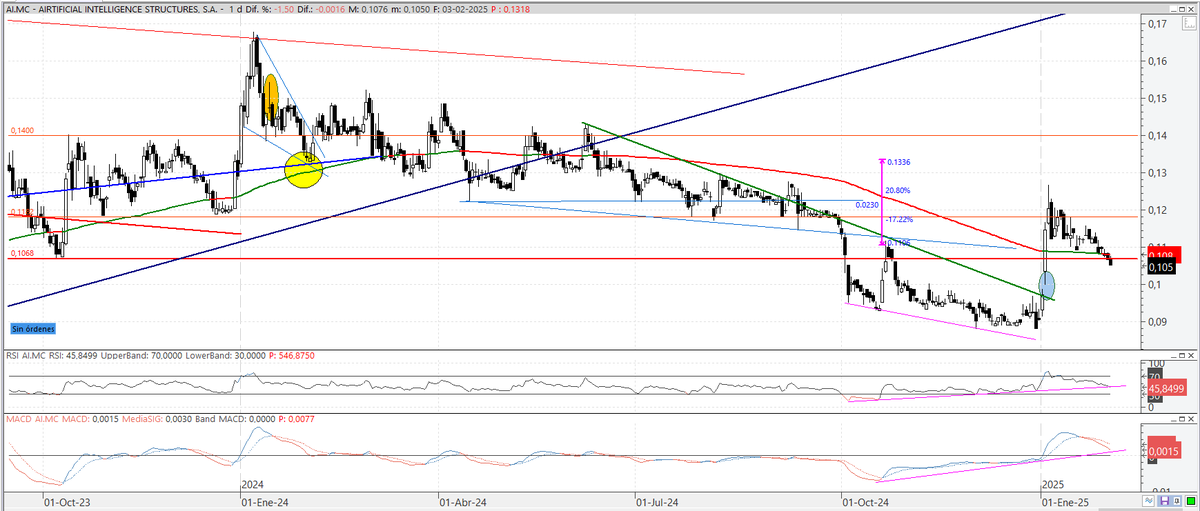Click the pin icon in bottom-right corner
Viewport: 1200px width, 511px height.
point(1177,500)
